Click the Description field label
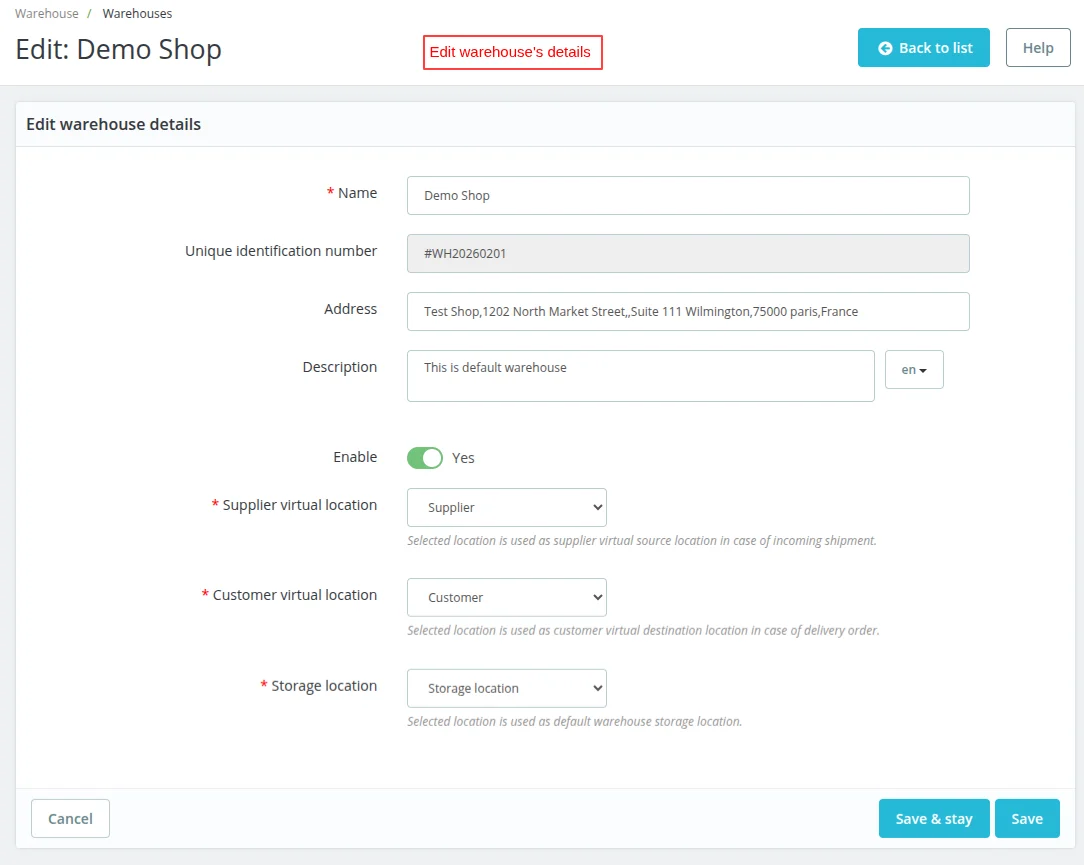 (340, 367)
